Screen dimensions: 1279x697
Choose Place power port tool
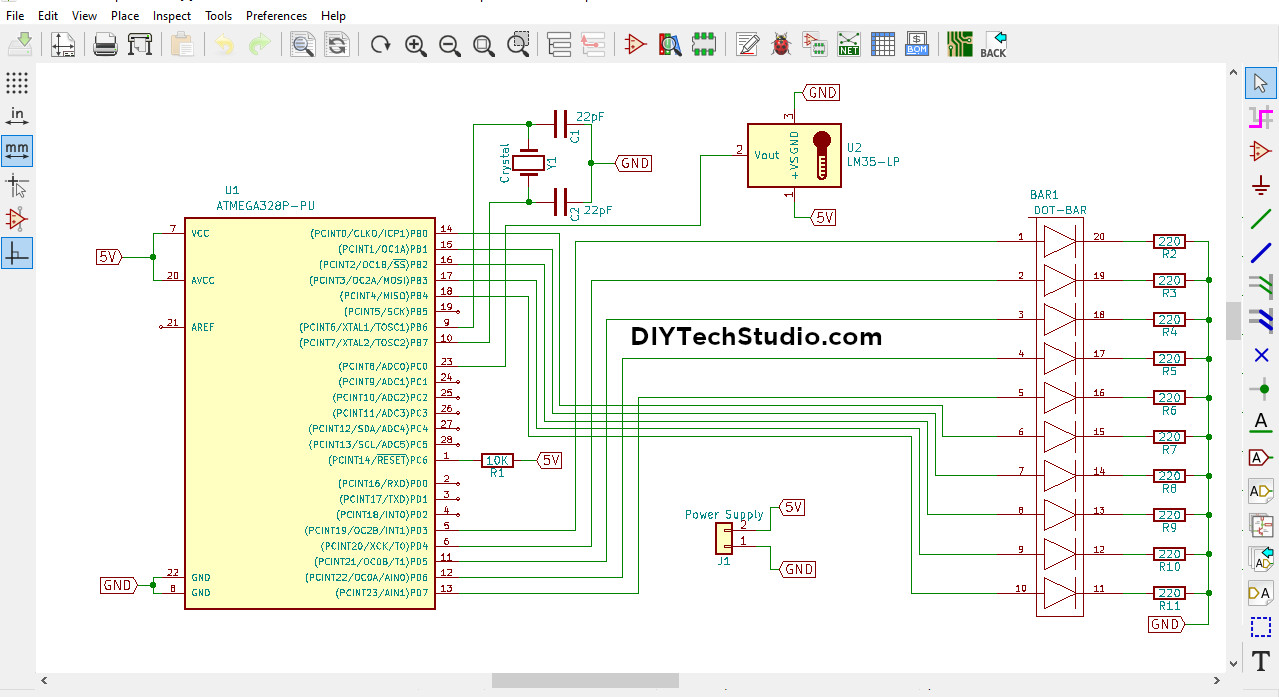1261,186
